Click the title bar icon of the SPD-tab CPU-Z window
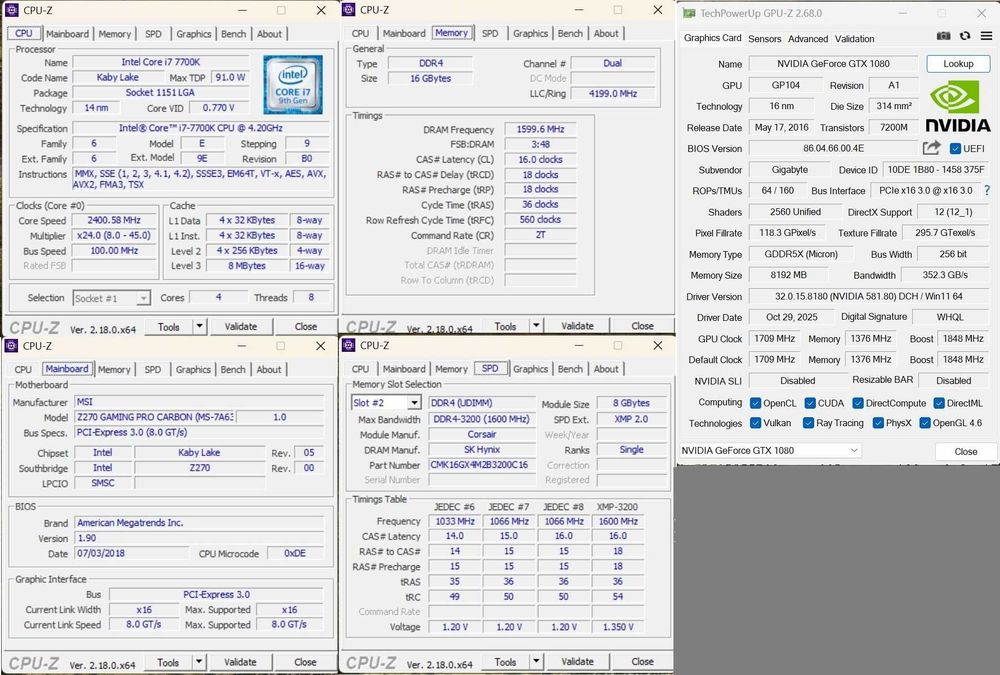The height and width of the screenshot is (675, 1000). (349, 345)
